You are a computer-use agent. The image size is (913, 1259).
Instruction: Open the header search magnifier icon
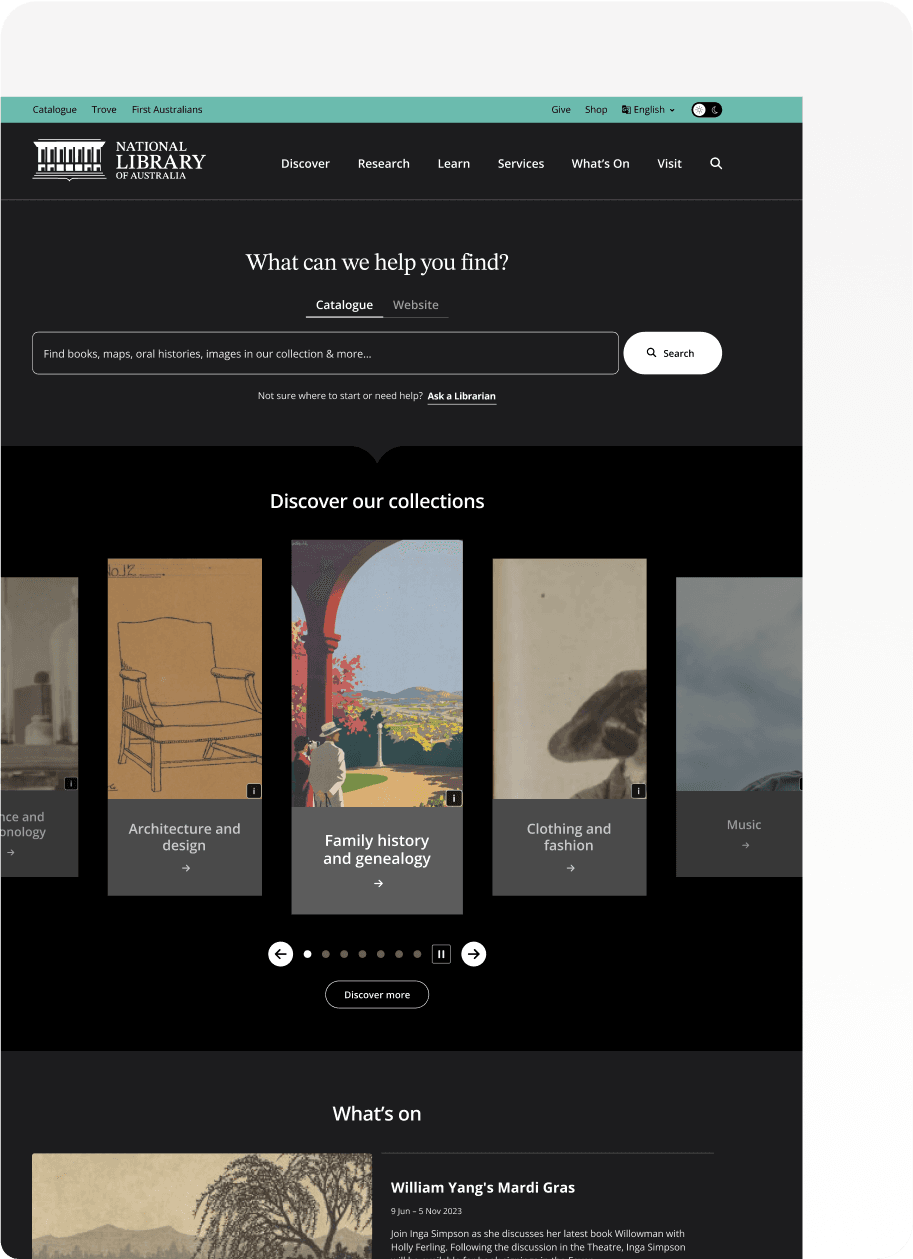pos(716,163)
